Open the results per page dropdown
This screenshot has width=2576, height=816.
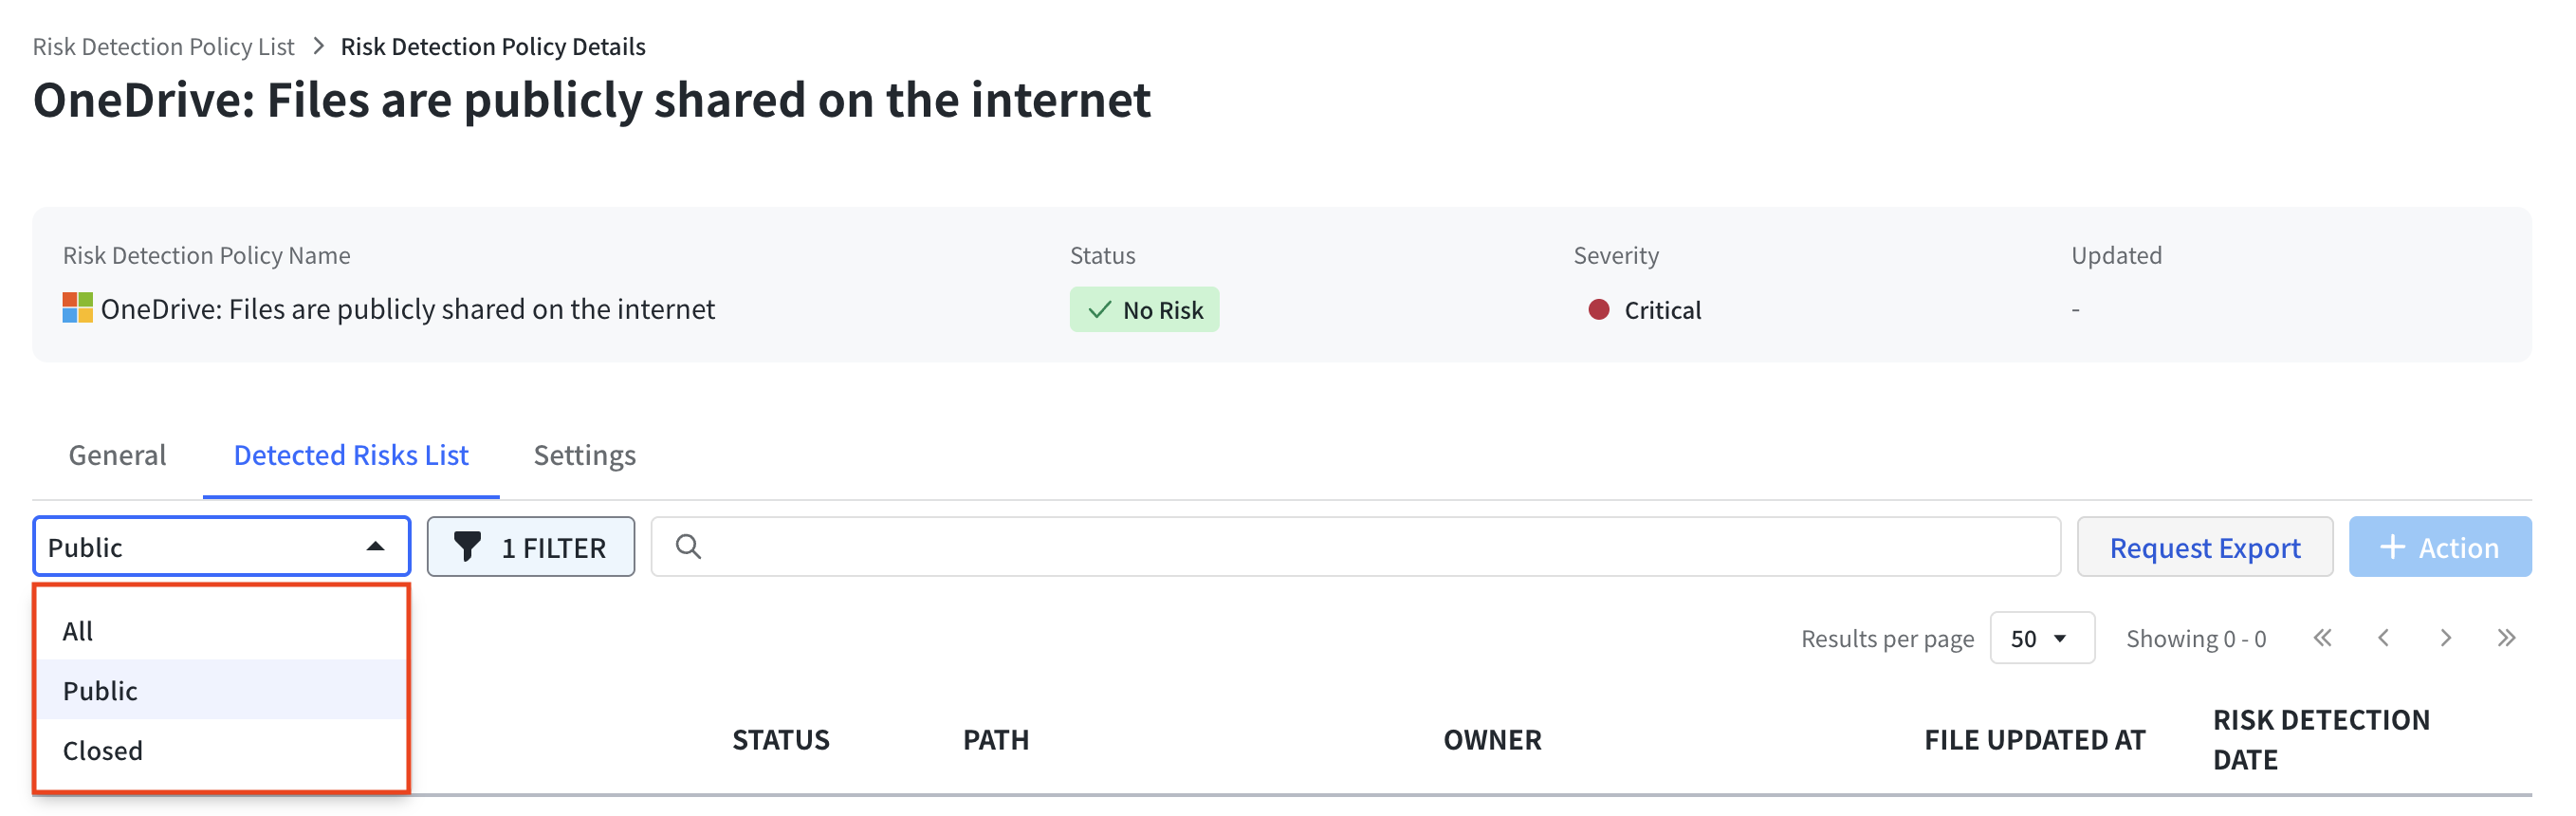point(2041,638)
